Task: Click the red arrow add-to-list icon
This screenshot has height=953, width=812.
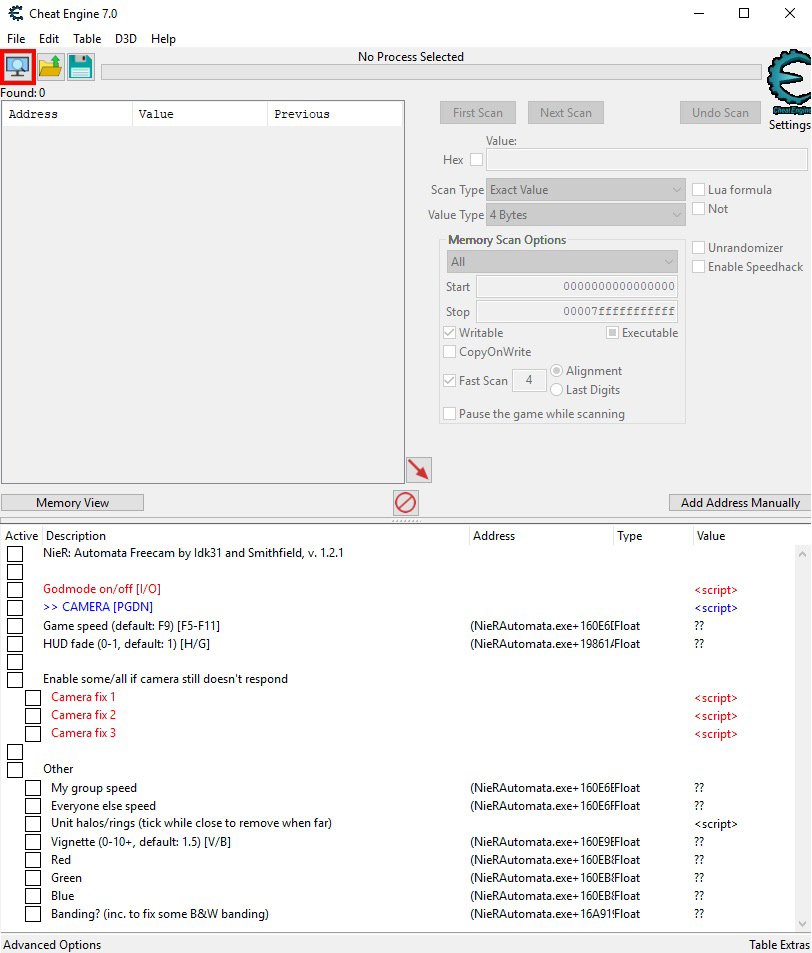Action: pyautogui.click(x=419, y=470)
